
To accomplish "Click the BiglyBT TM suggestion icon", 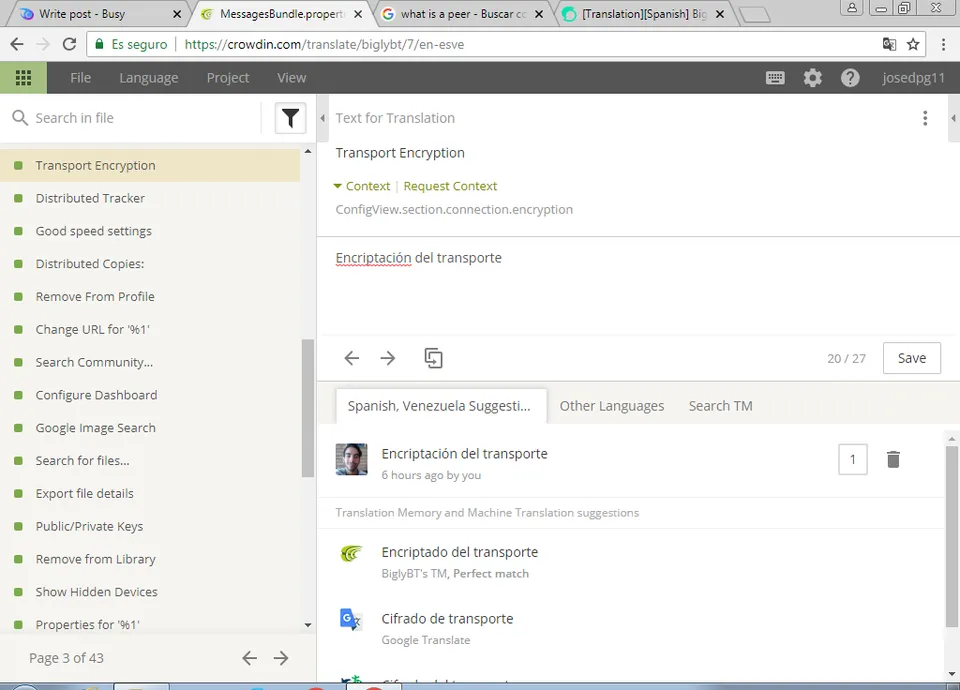I will click(x=351, y=553).
